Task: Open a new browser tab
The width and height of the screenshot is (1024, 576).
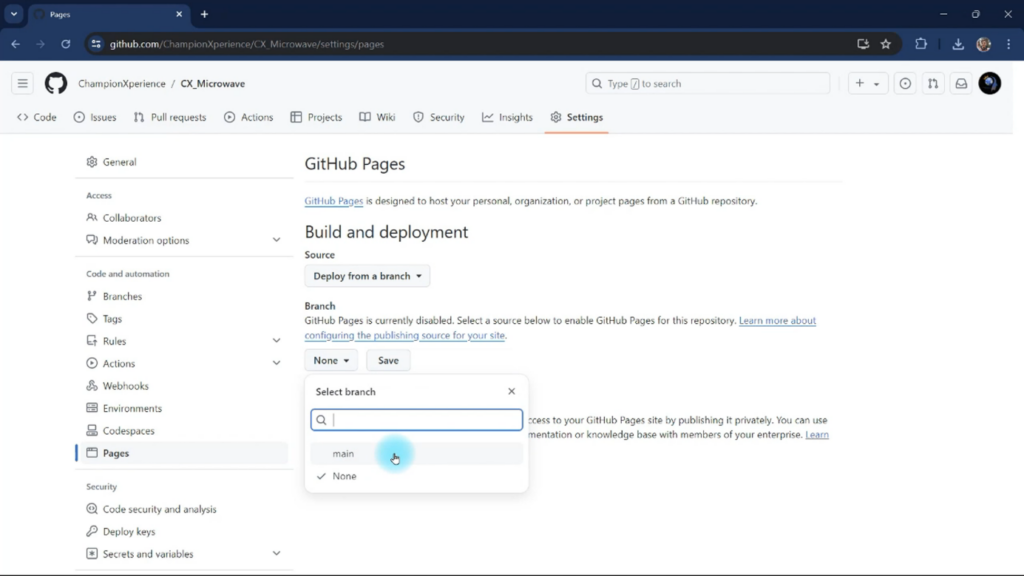Action: pos(204,14)
